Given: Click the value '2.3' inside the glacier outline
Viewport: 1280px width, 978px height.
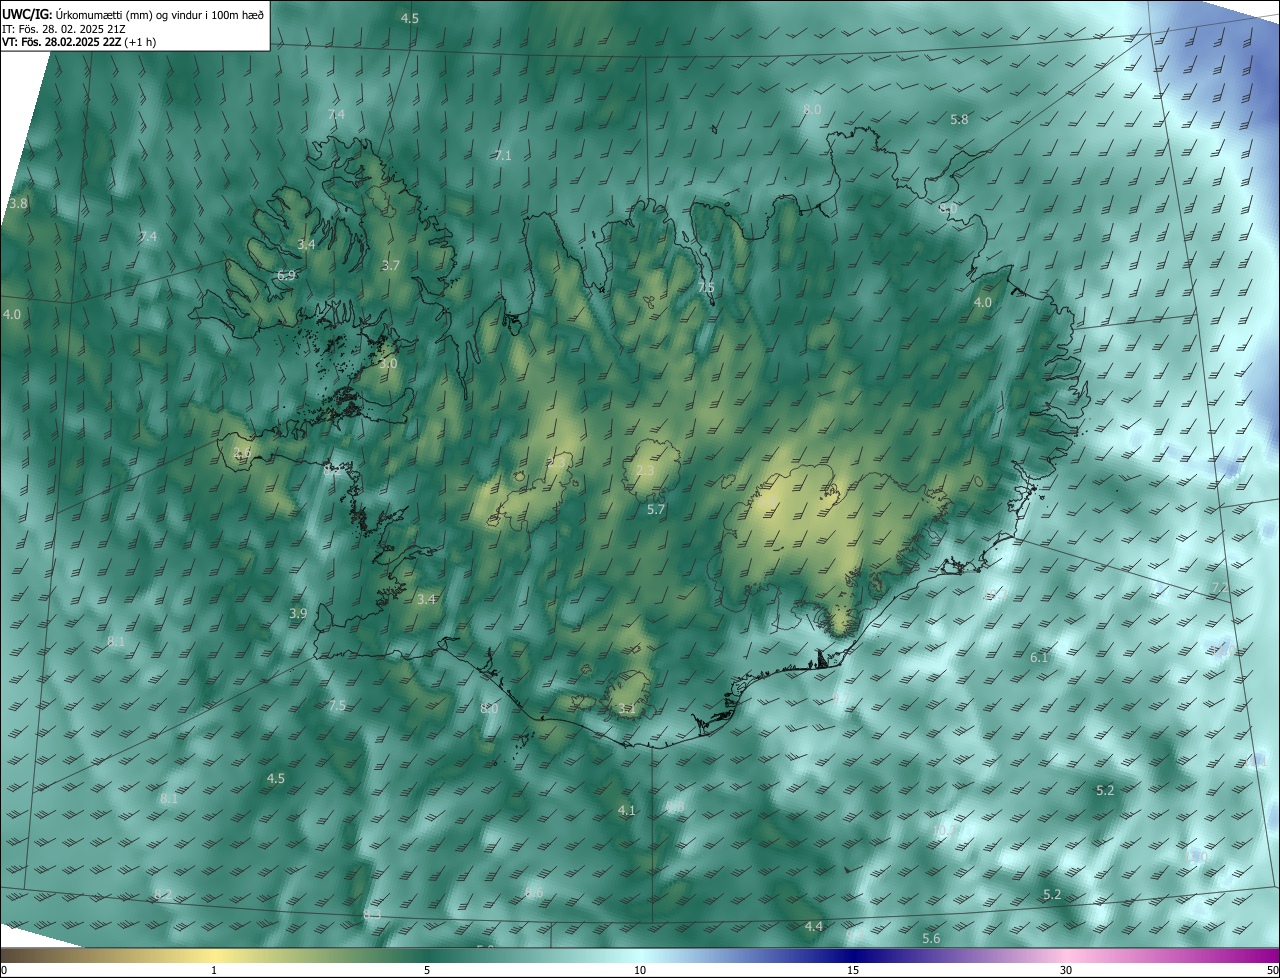Looking at the screenshot, I should [x=646, y=471].
